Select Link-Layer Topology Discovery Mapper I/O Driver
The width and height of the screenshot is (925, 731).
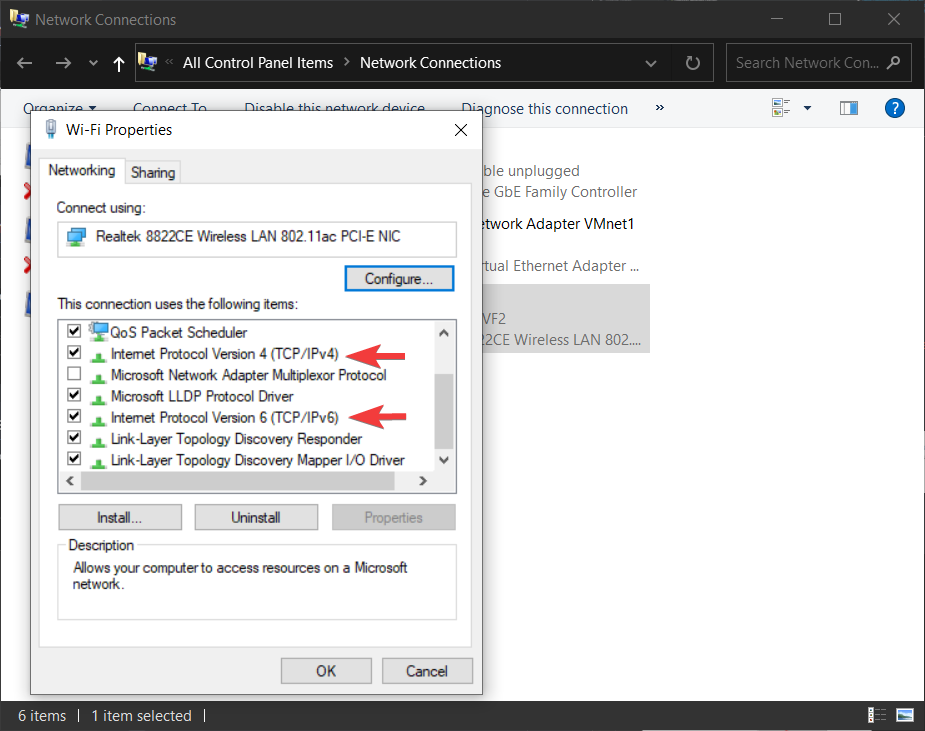coord(258,460)
